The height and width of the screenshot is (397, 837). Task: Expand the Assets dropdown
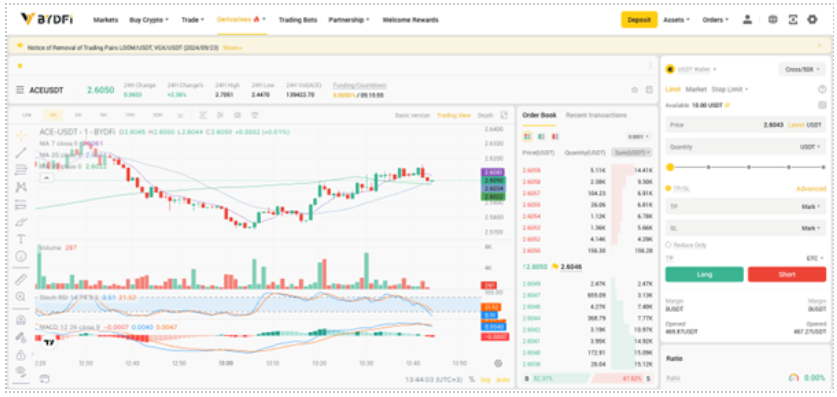coord(676,20)
